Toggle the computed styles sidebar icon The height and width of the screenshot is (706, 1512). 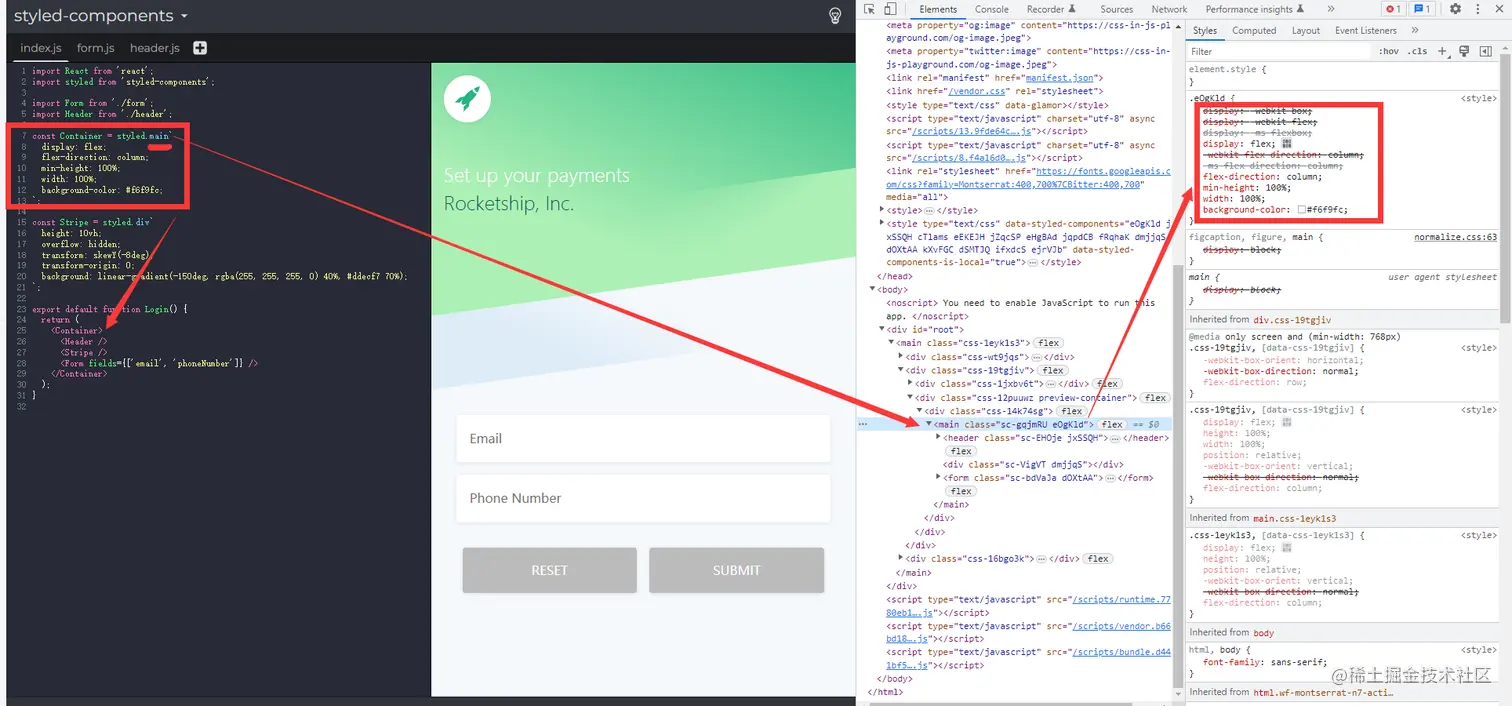[1485, 51]
